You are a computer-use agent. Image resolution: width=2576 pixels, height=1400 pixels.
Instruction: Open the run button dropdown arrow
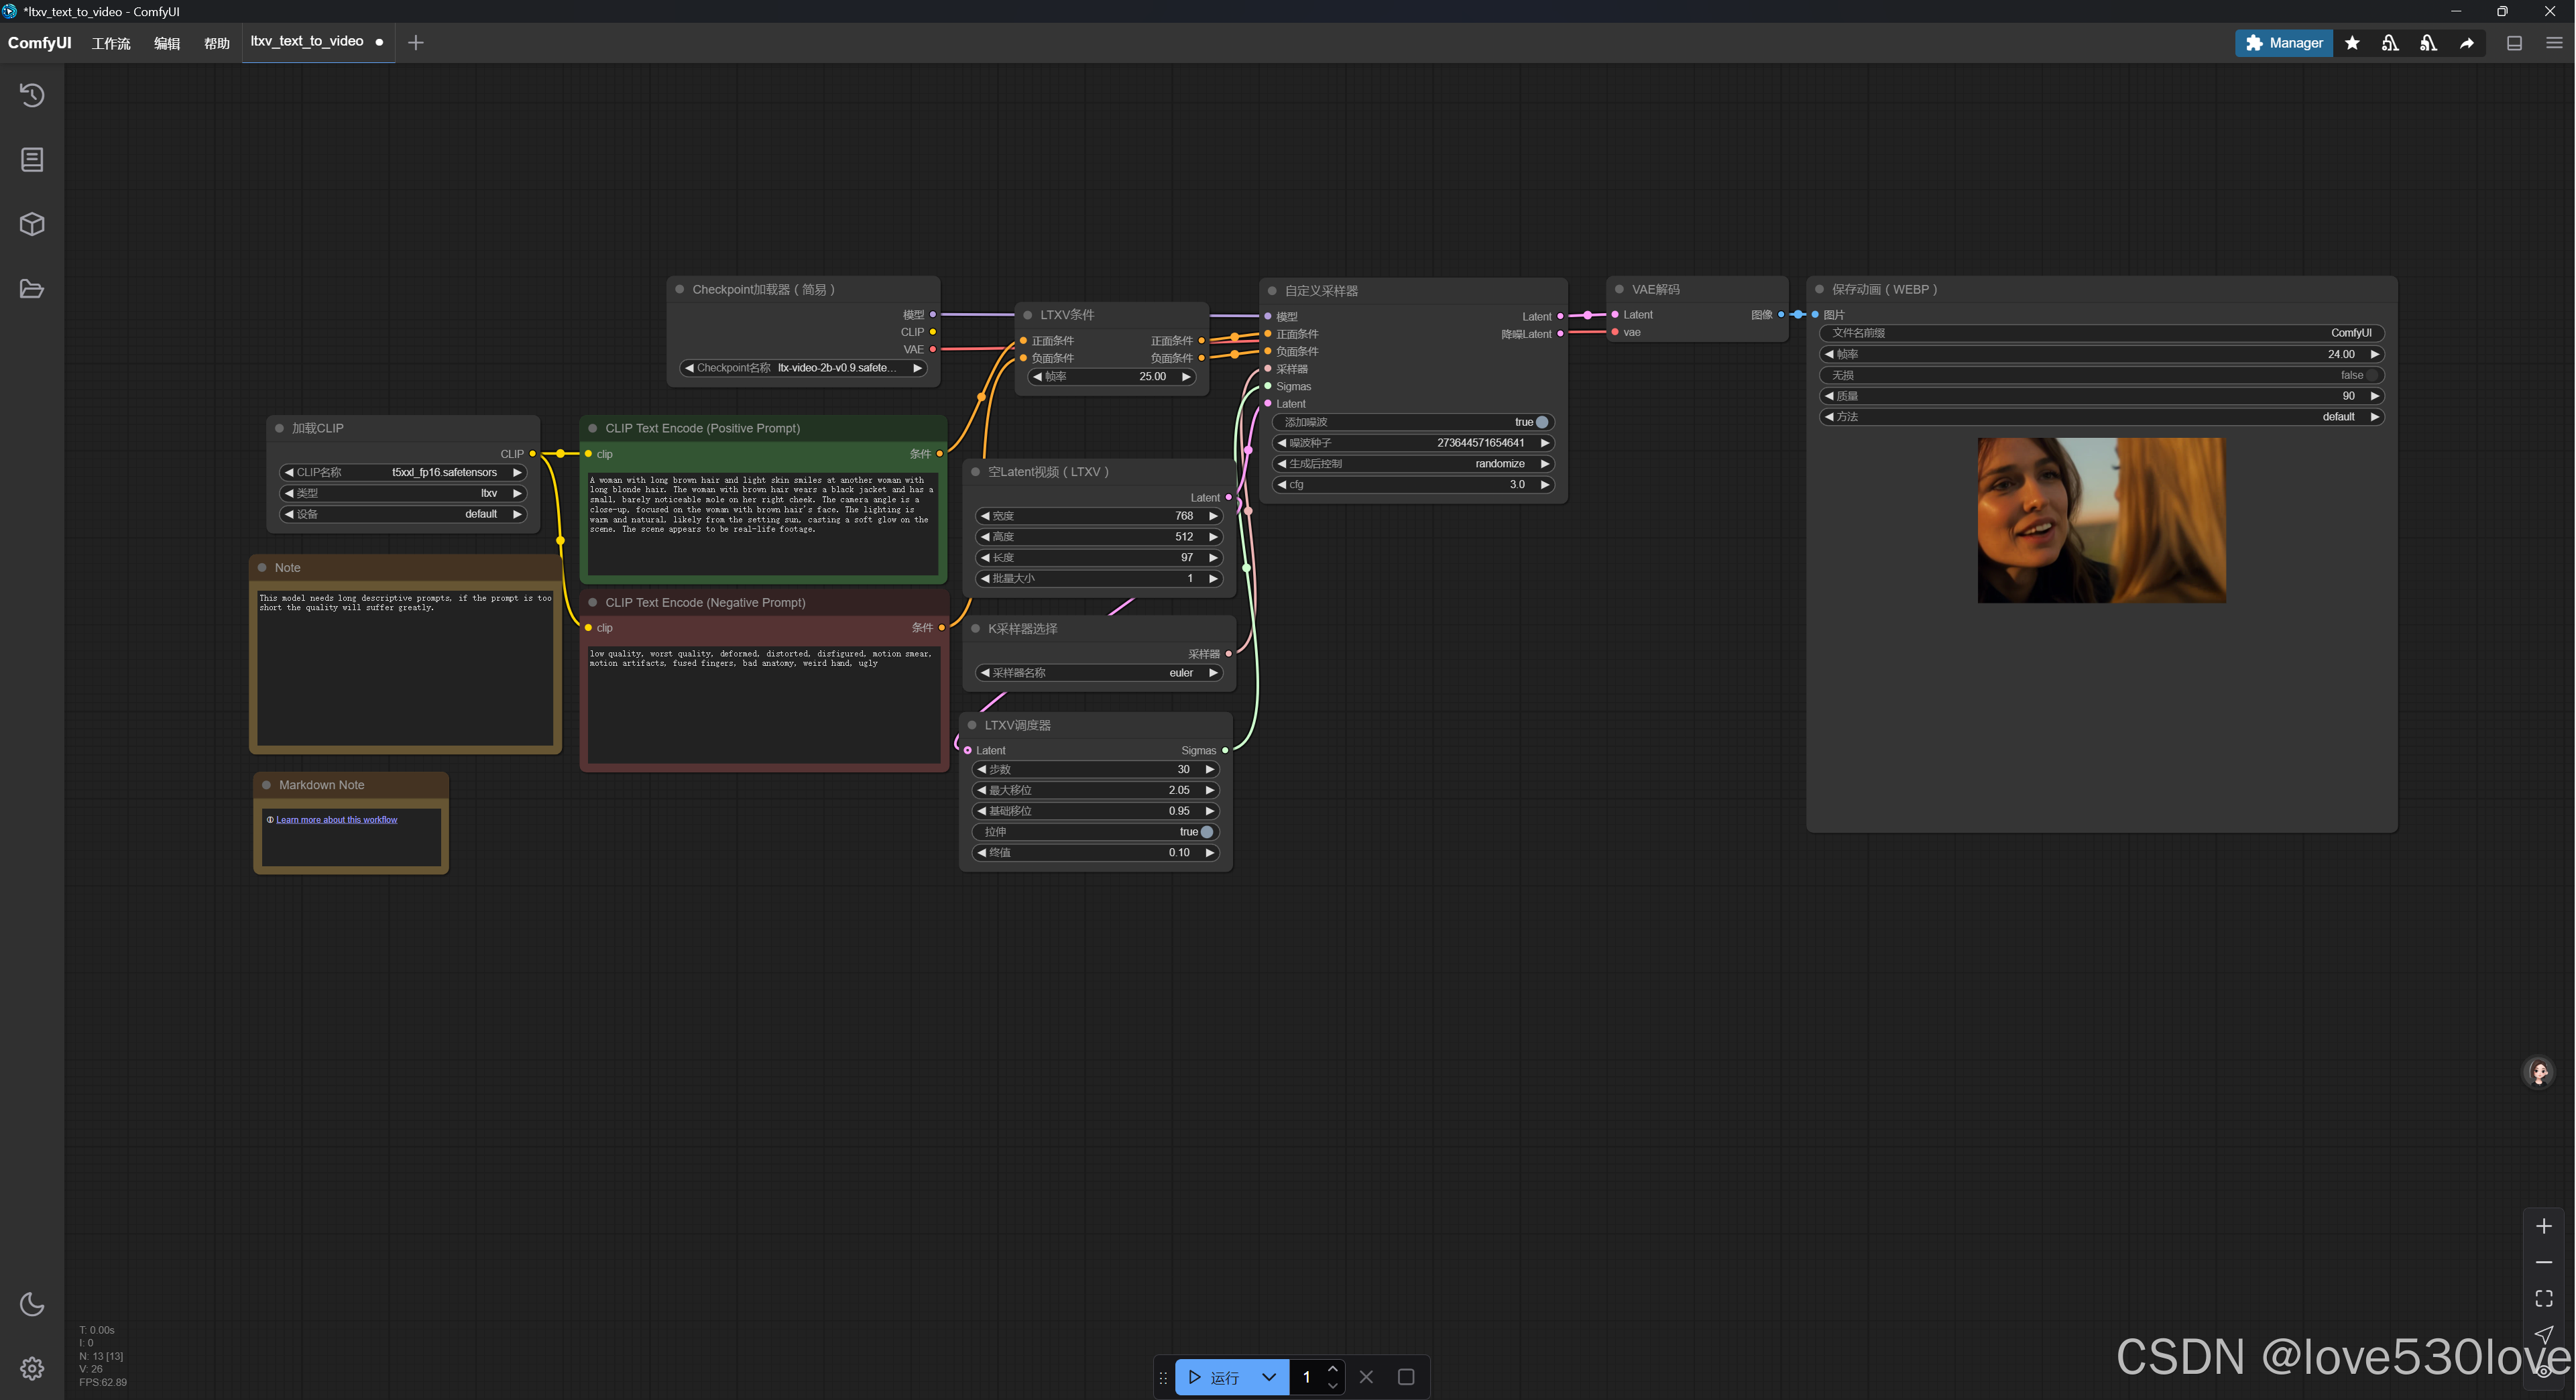[x=1269, y=1377]
